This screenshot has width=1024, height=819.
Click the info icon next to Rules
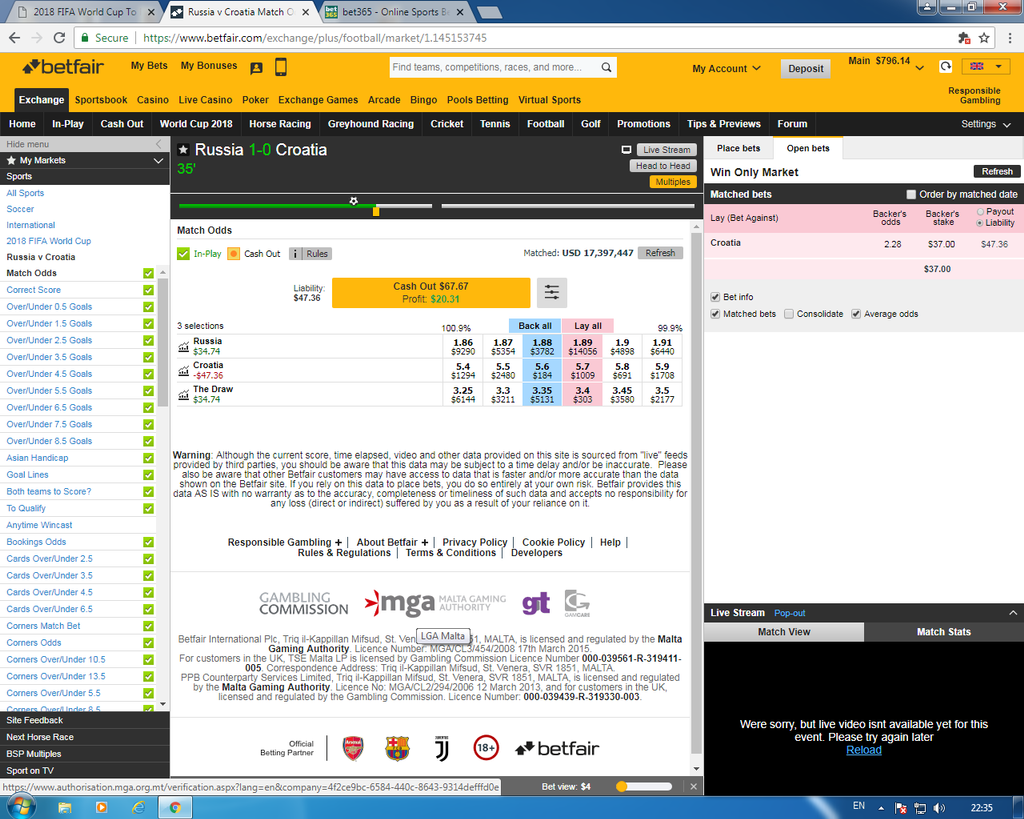pyautogui.click(x=295, y=253)
